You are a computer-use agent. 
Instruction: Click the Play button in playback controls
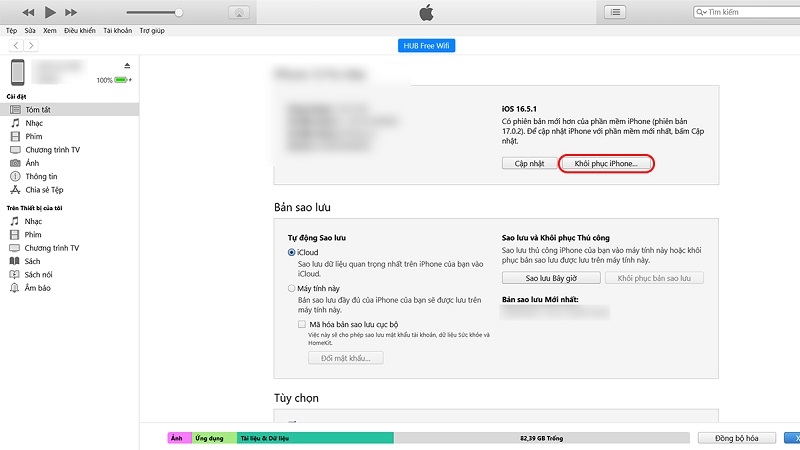point(50,12)
